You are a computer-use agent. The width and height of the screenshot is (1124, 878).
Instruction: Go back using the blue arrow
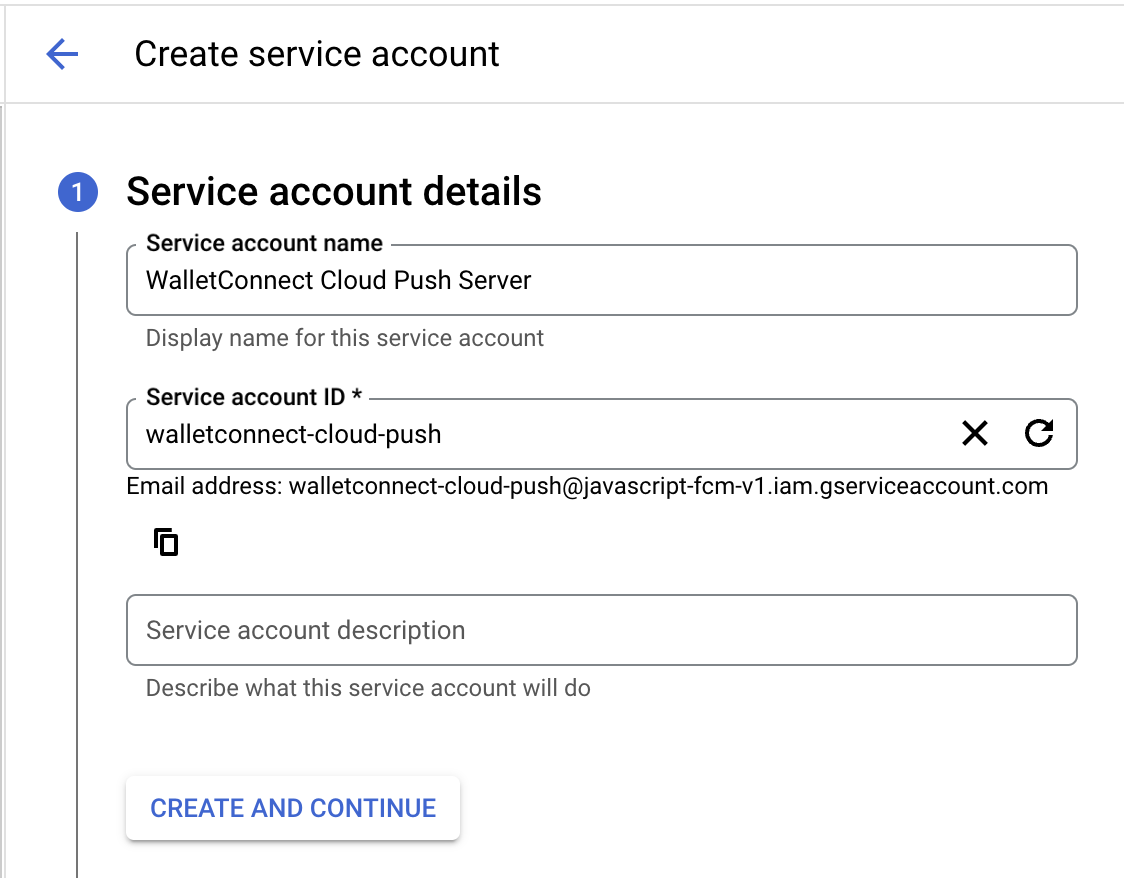[62, 54]
